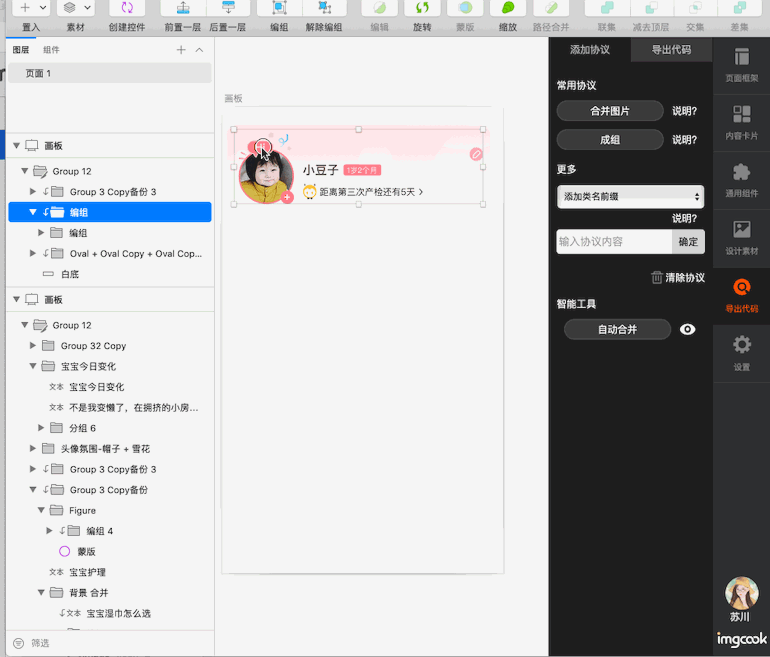Send backward with 后置一层 icon

[228, 8]
